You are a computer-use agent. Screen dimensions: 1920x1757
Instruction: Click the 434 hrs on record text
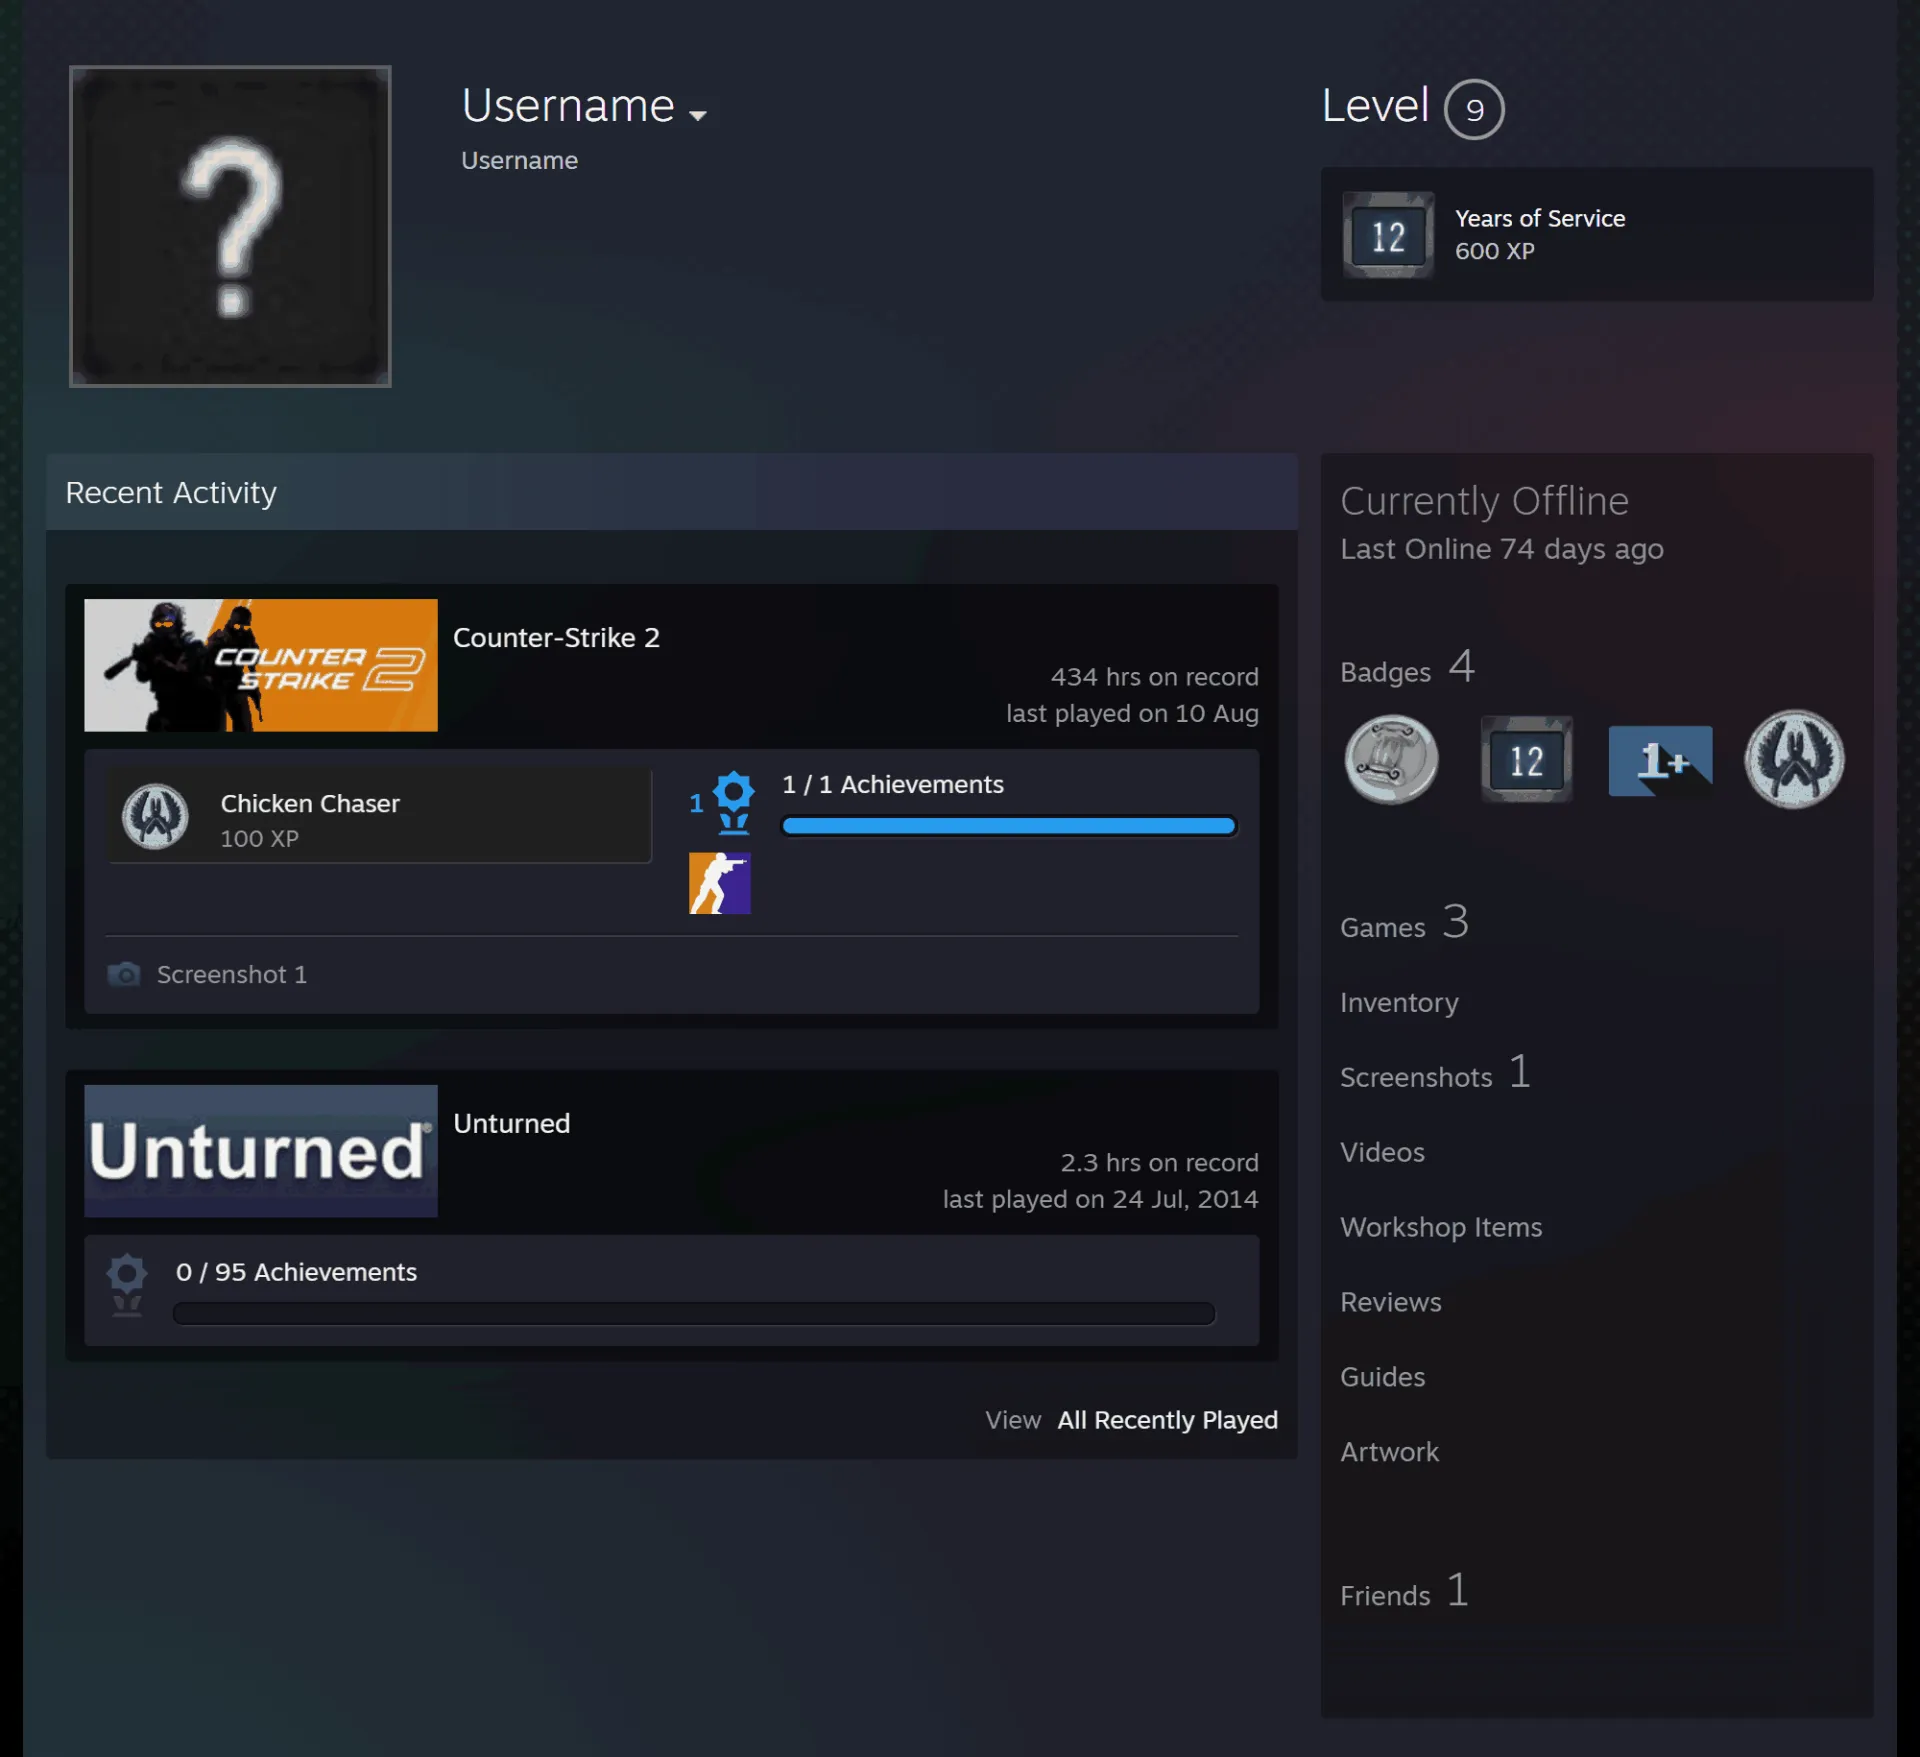1155,677
